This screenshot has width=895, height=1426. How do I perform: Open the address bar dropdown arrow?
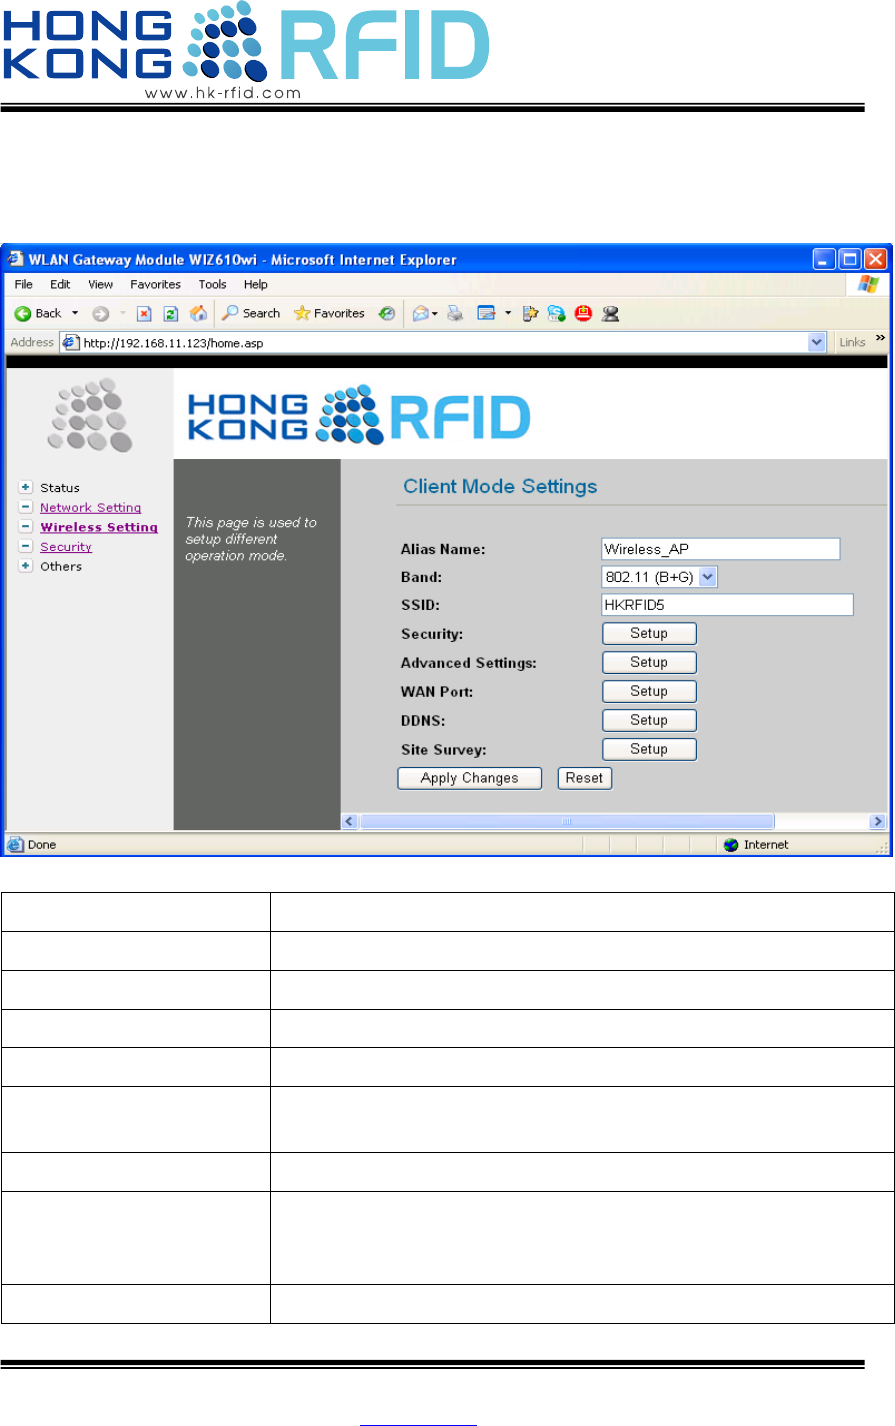(x=817, y=342)
